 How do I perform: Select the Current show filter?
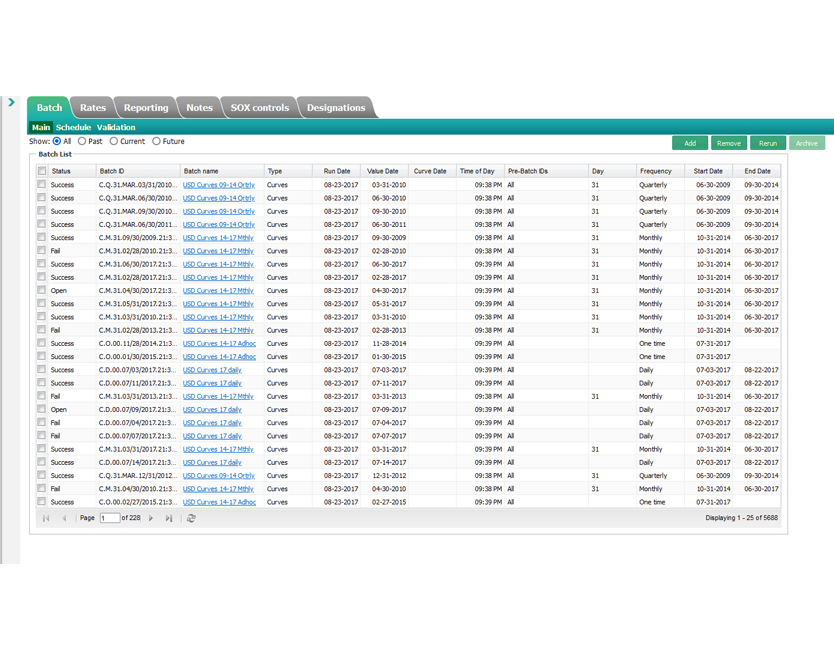(114, 142)
